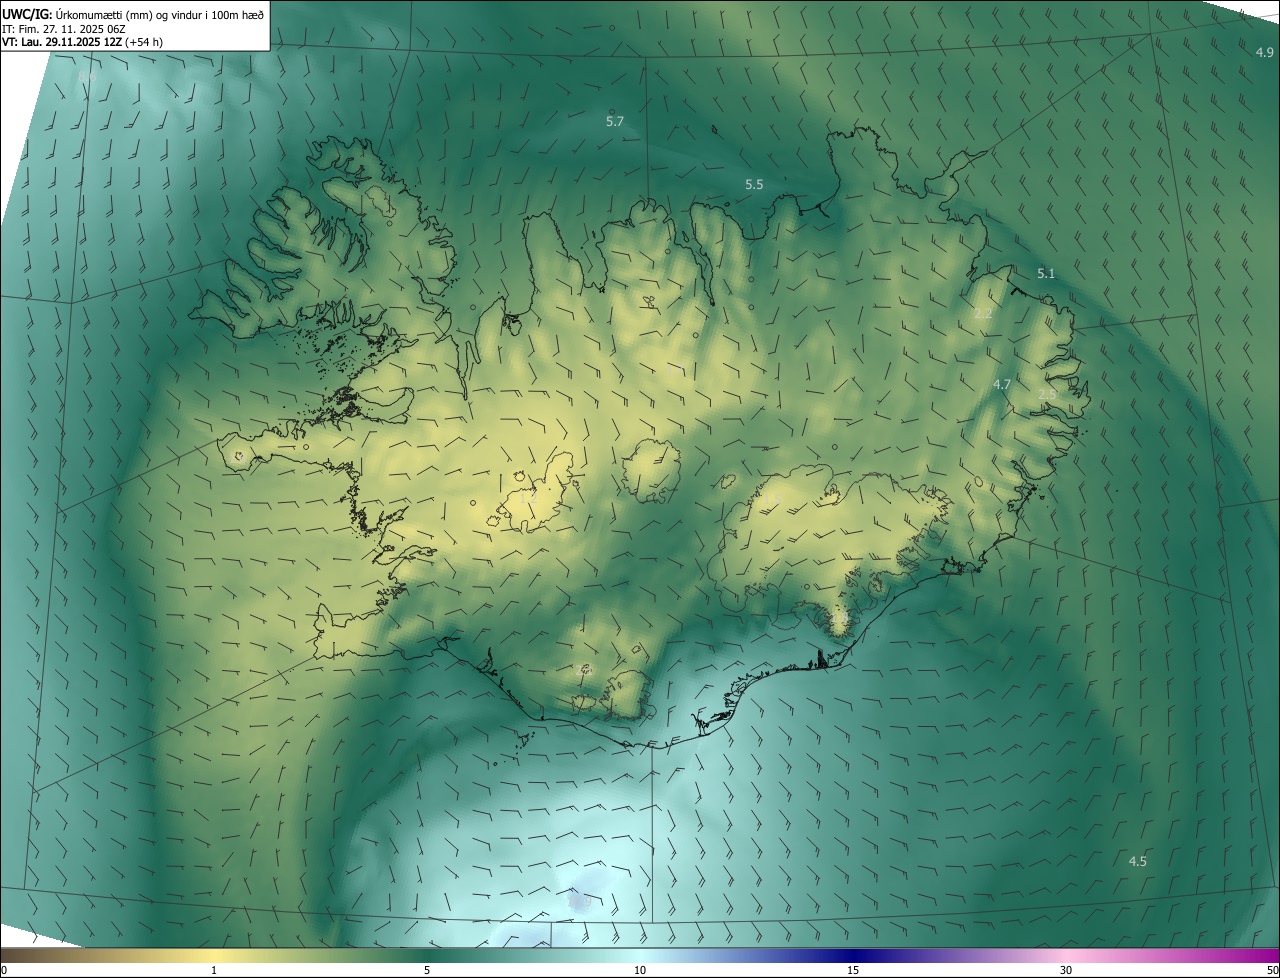1280x978 pixels.
Task: Click the colorbar tick labeled 5
Action: (427, 970)
